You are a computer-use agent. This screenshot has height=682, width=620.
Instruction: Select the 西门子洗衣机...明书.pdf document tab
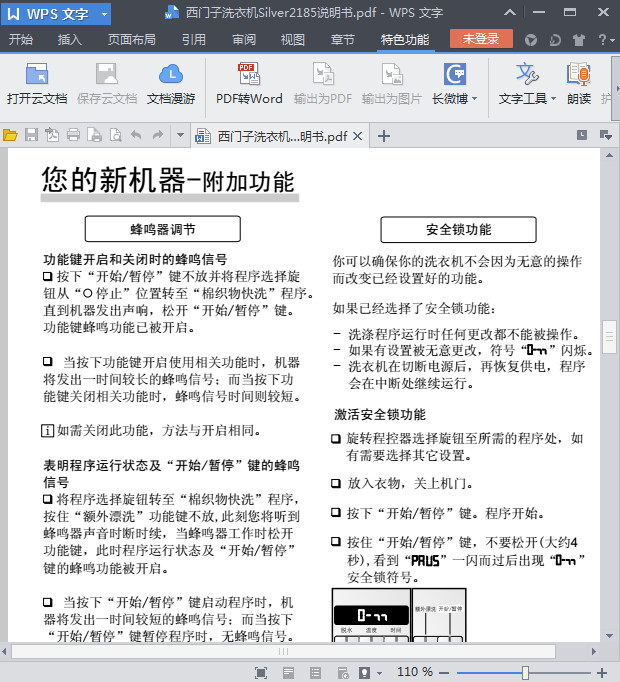(278, 136)
